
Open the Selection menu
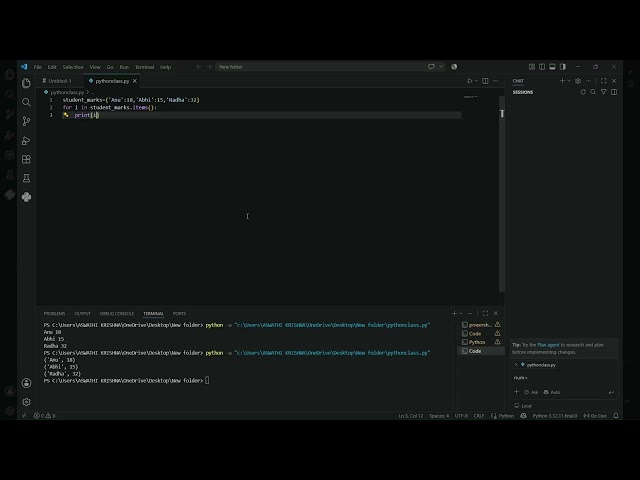coord(73,67)
